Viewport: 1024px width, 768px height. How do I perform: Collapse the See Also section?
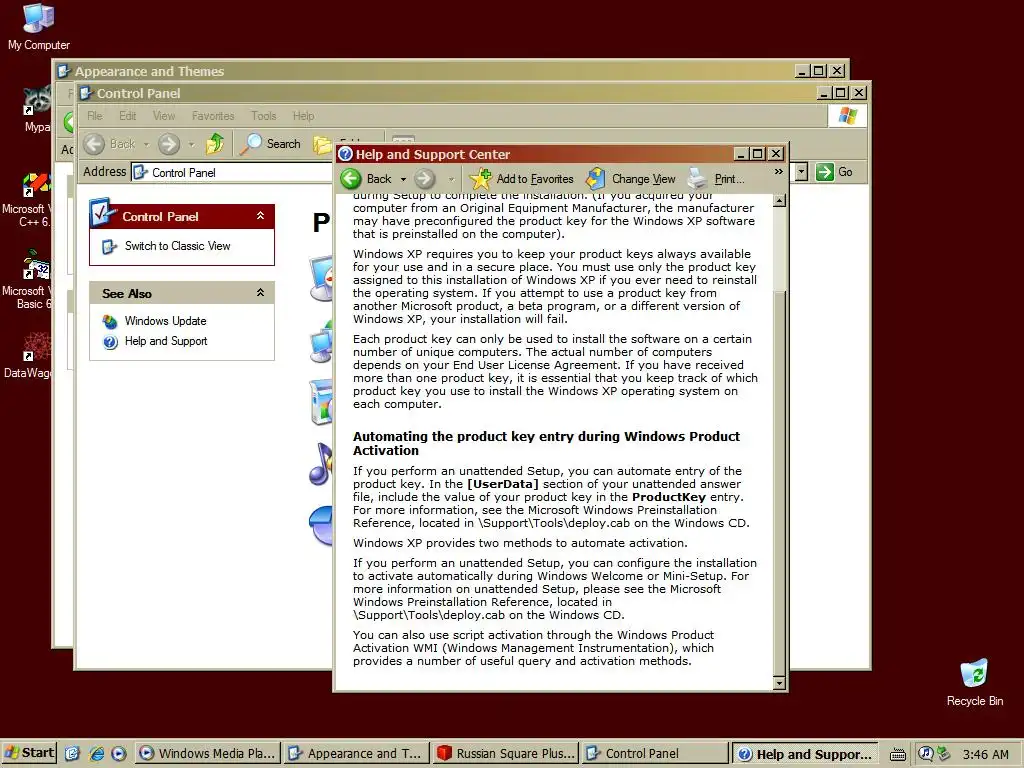point(260,293)
